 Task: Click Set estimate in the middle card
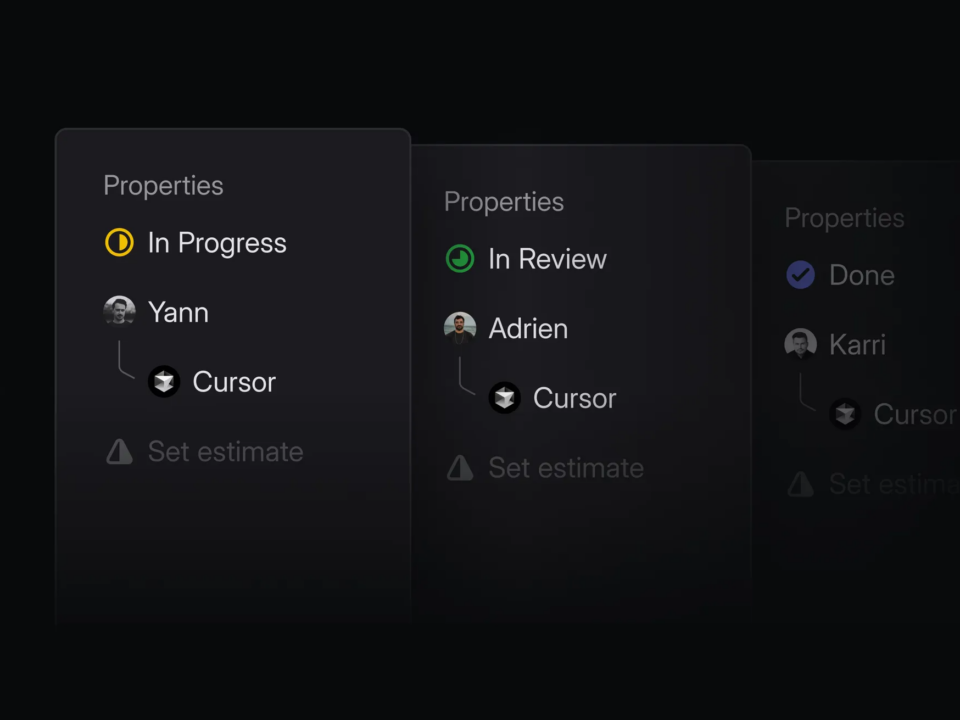[566, 468]
